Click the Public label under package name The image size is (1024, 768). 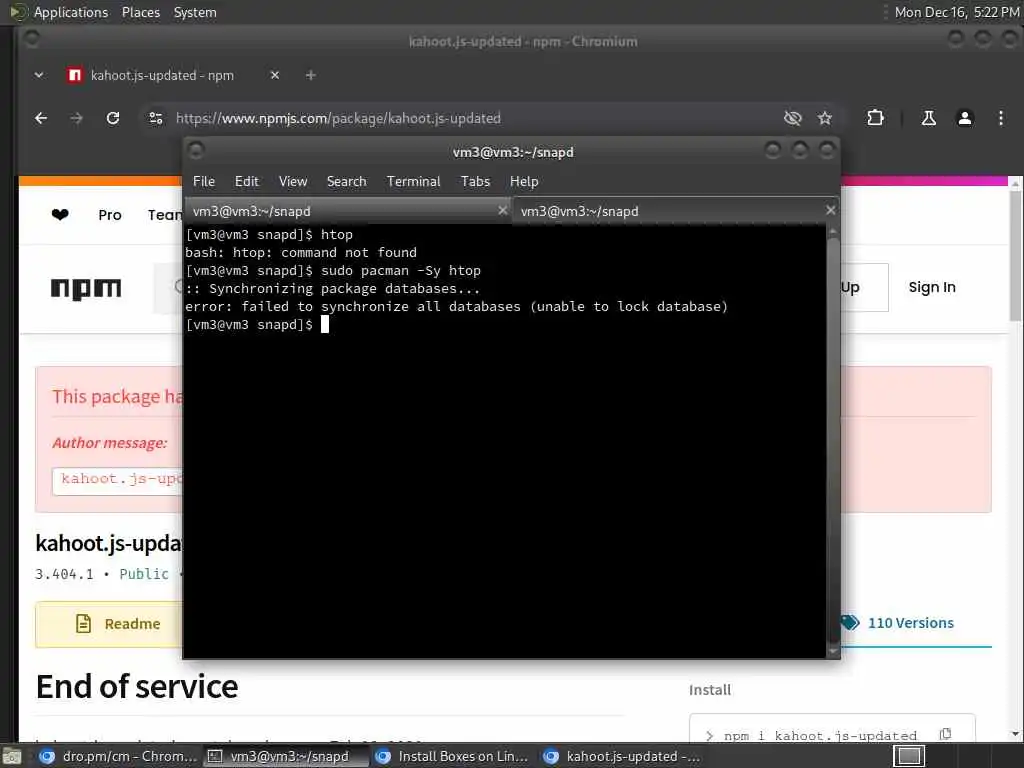click(x=144, y=574)
